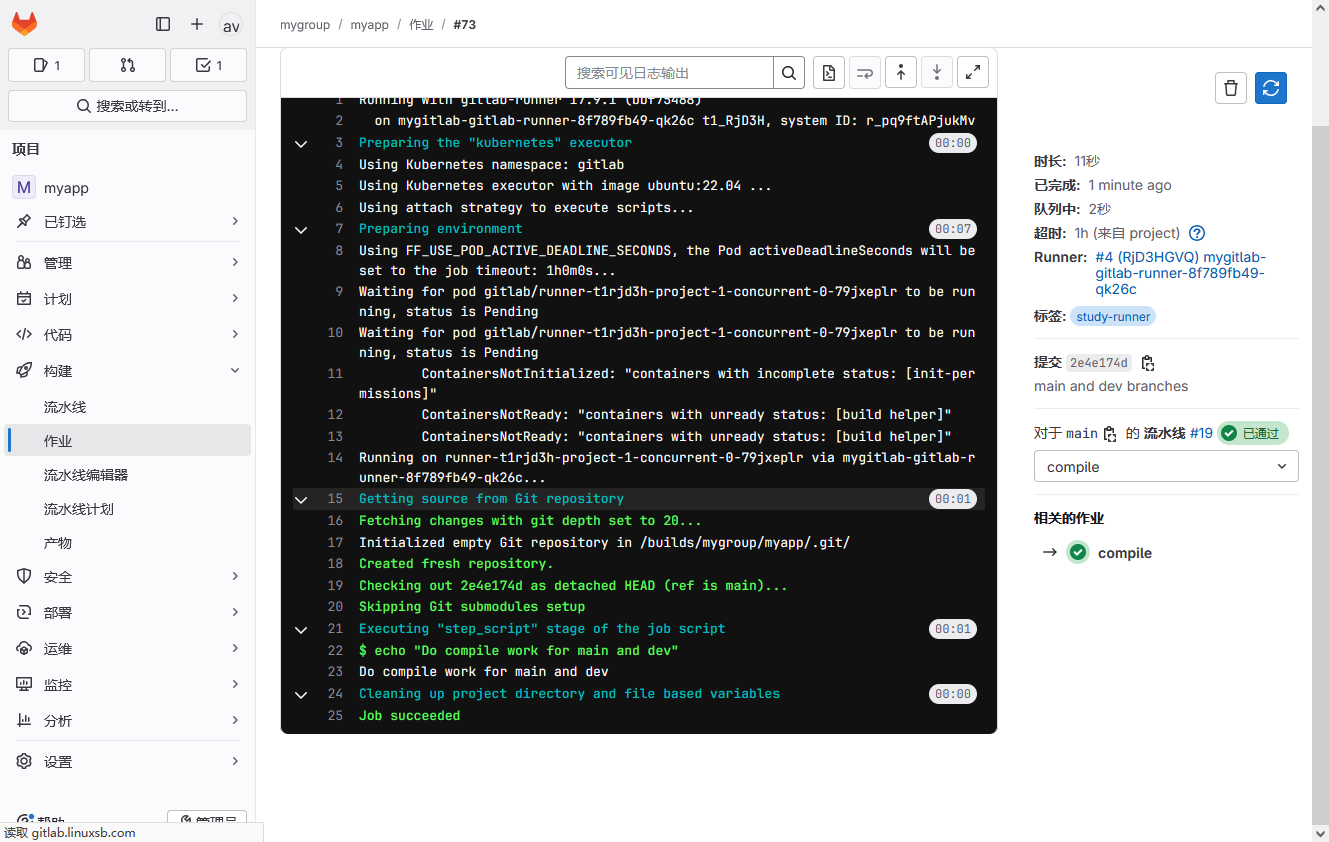Expand the 监控 sidebar menu
This screenshot has width=1329, height=842.
coord(127,685)
